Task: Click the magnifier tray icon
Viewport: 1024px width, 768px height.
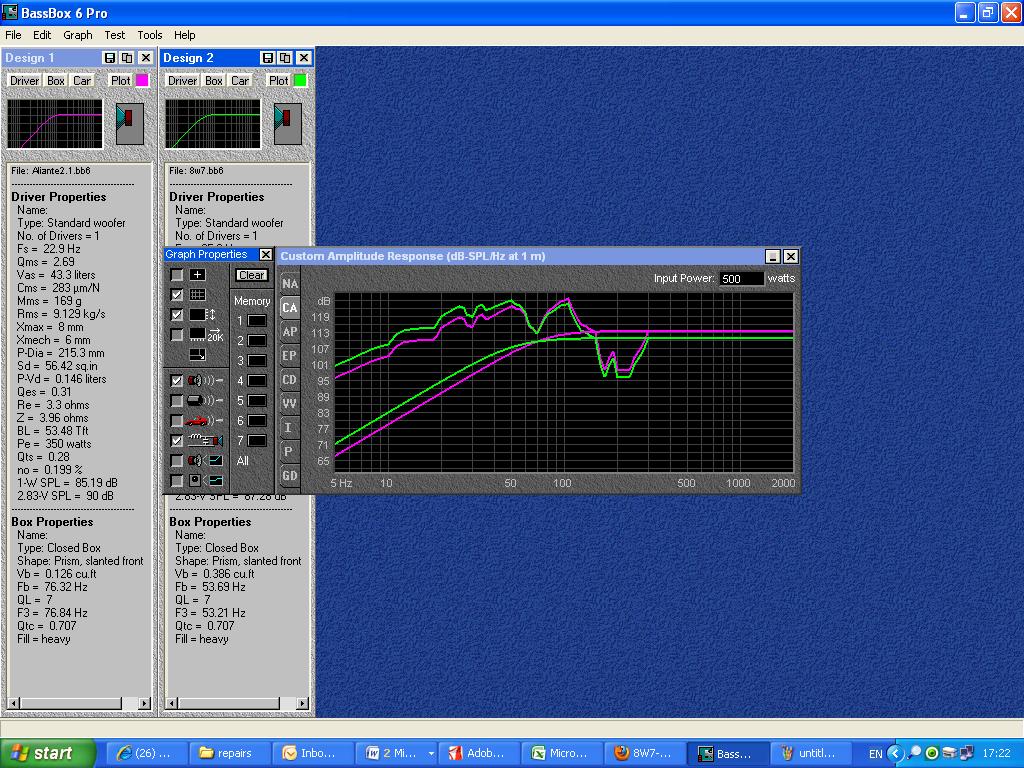Action: (x=915, y=753)
